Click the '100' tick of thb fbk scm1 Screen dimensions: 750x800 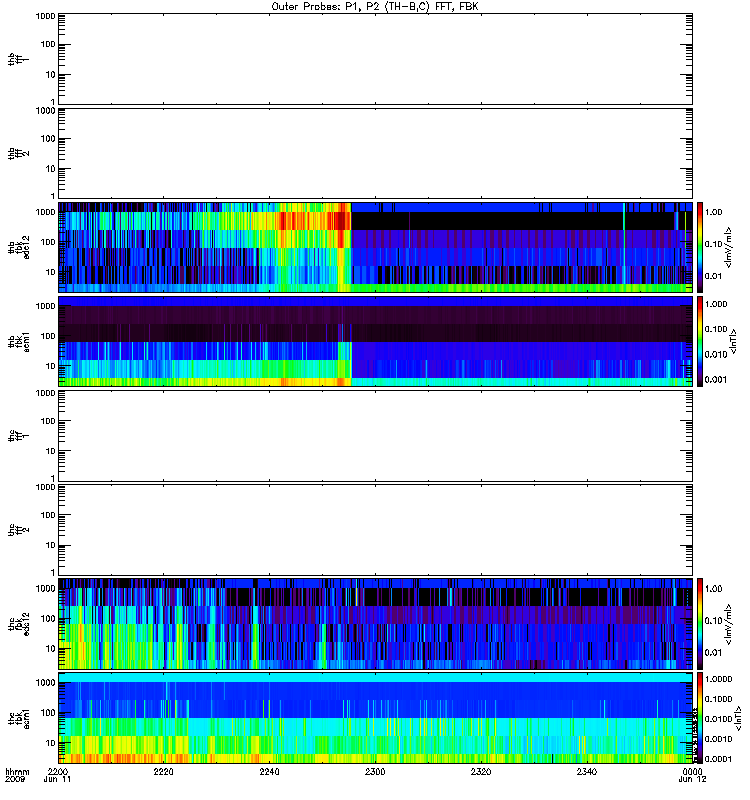[47, 336]
